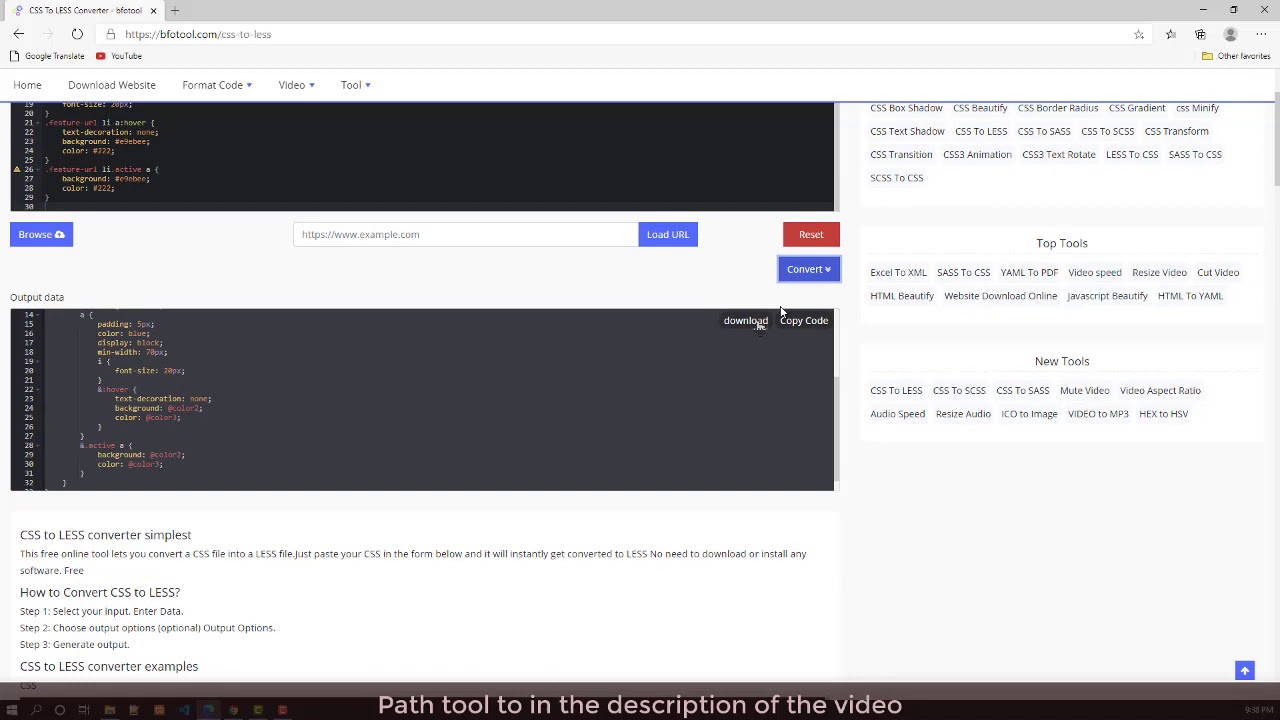The width and height of the screenshot is (1280, 720).
Task: Open Javascript Beautify link
Action: pyautogui.click(x=1107, y=296)
